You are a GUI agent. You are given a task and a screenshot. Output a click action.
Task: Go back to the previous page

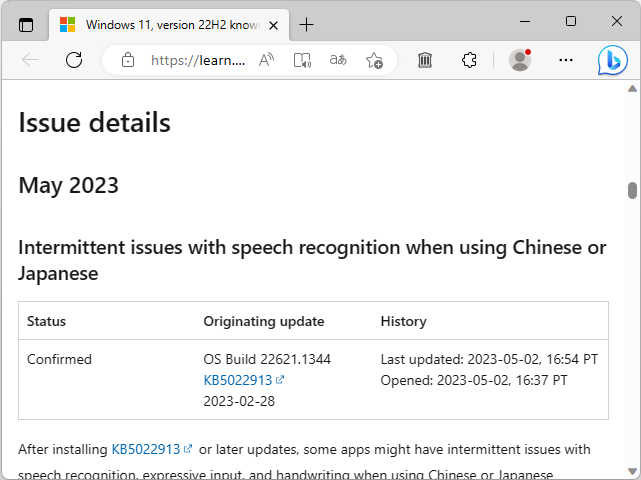(x=30, y=60)
